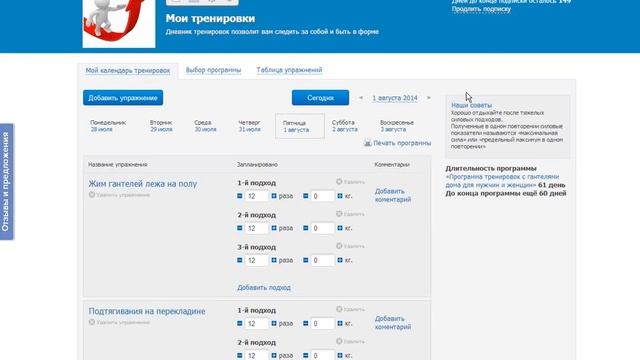Click reps field of Жим гантелей 3-й подход
The width and height of the screenshot is (640, 360).
click(256, 260)
